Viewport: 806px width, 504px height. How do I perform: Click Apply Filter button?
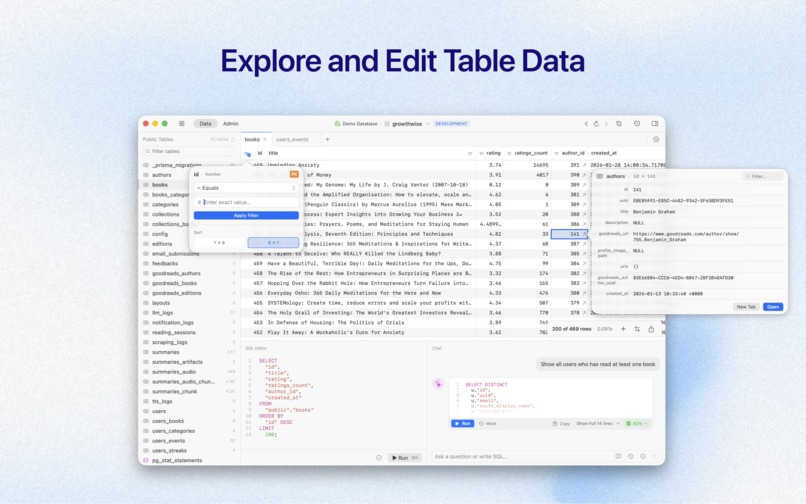pyautogui.click(x=246, y=215)
